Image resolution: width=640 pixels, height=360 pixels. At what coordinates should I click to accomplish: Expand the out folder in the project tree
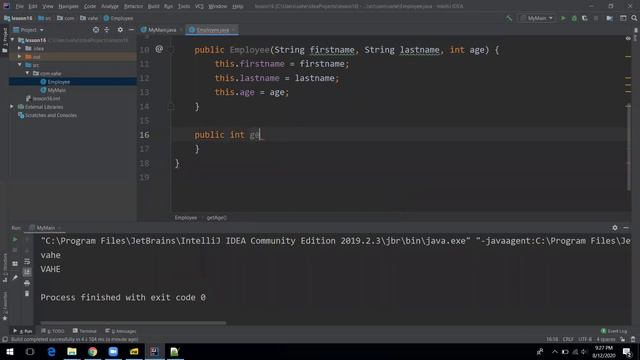point(20,57)
